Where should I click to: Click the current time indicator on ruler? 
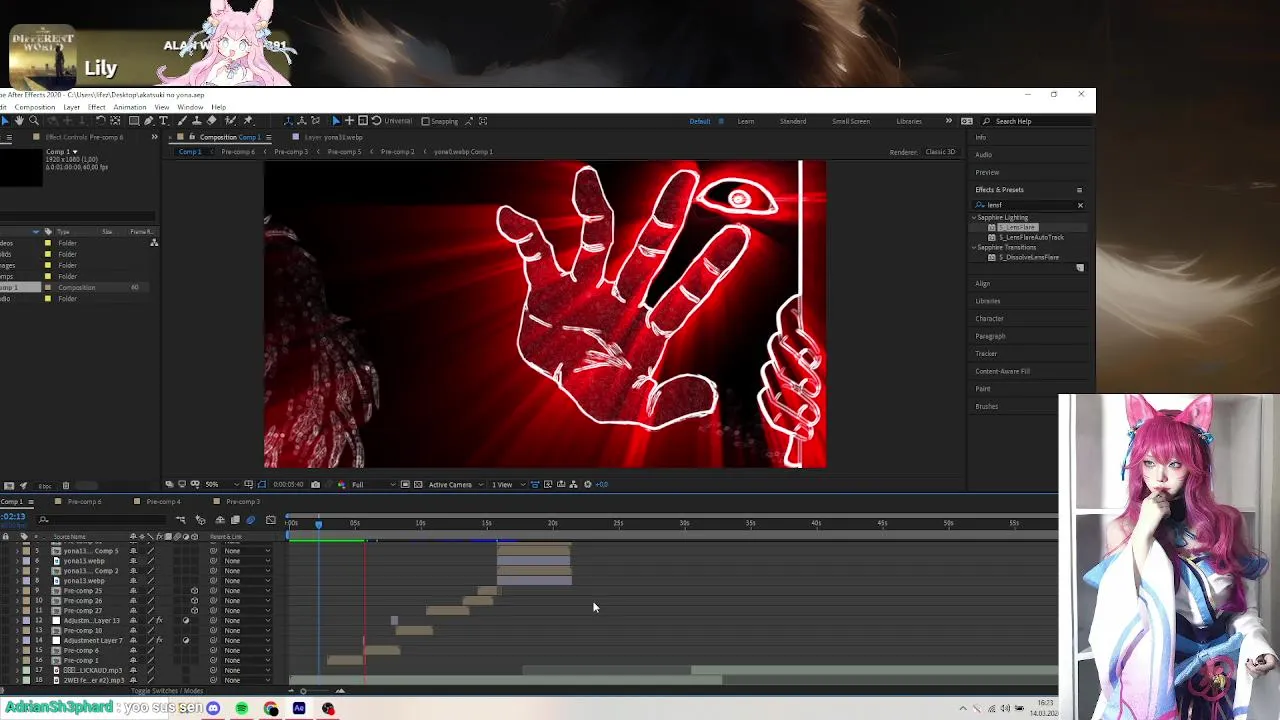pos(319,523)
